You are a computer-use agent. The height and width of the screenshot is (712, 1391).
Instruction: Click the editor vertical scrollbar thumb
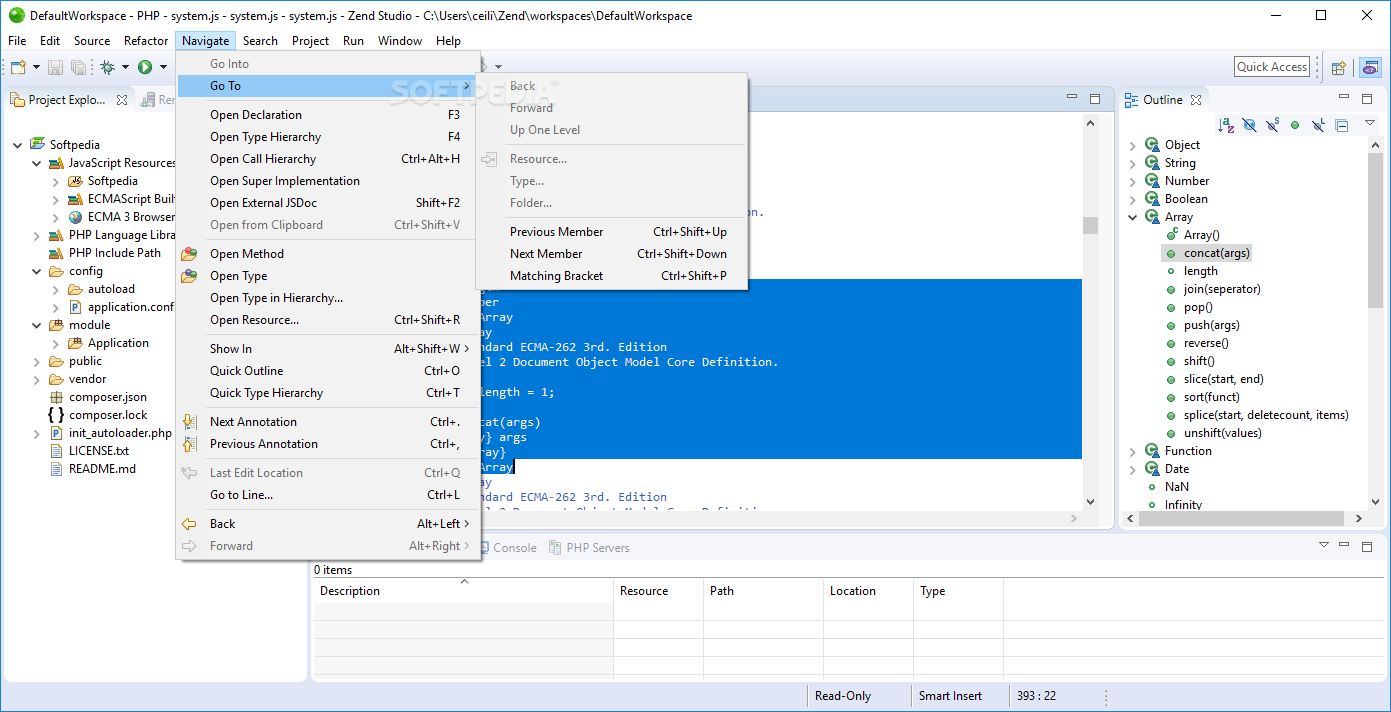point(1090,225)
